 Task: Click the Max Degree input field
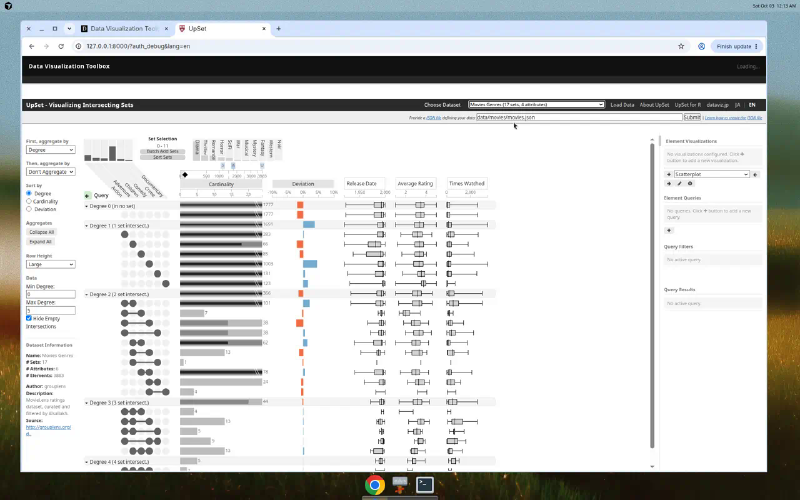pos(51,310)
